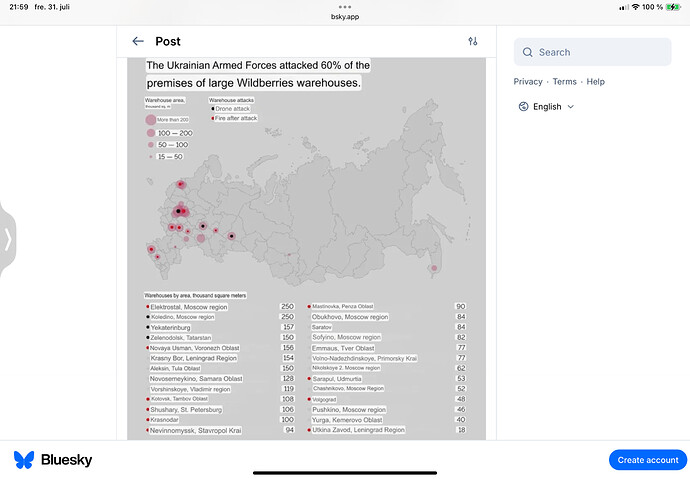Viewport: 690px width, 479px height.
Task: Click the date 'fre. 31. juli' in status bar
Action: pos(52,7)
